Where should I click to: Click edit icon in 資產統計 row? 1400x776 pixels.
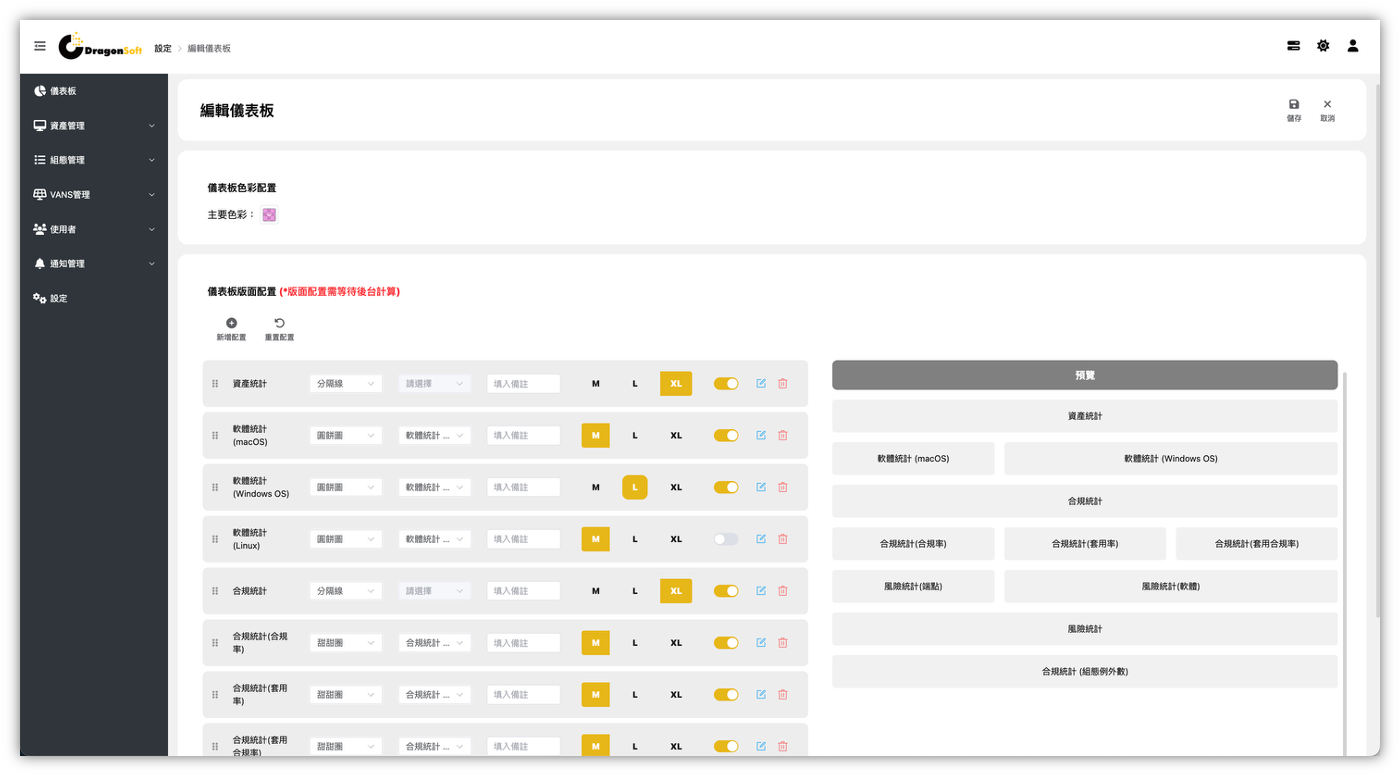coord(761,384)
